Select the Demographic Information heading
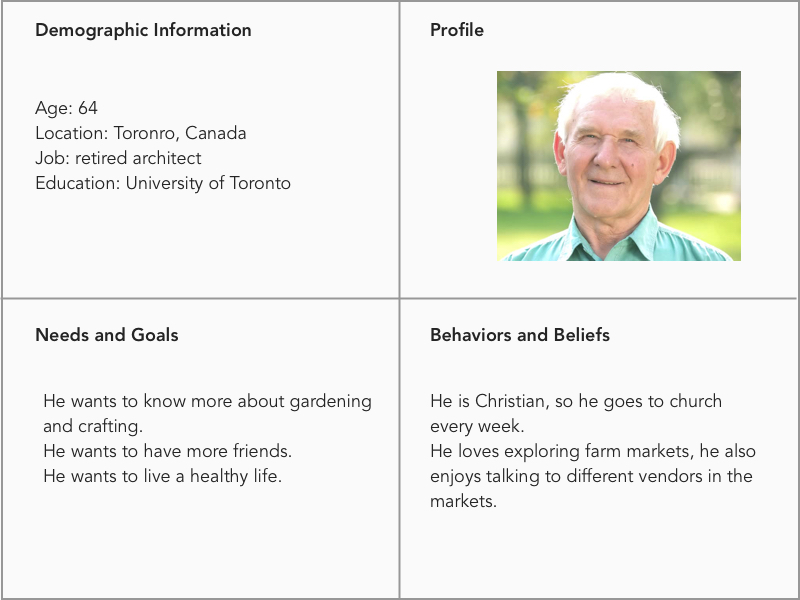Image resolution: width=800 pixels, height=600 pixels. click(143, 30)
